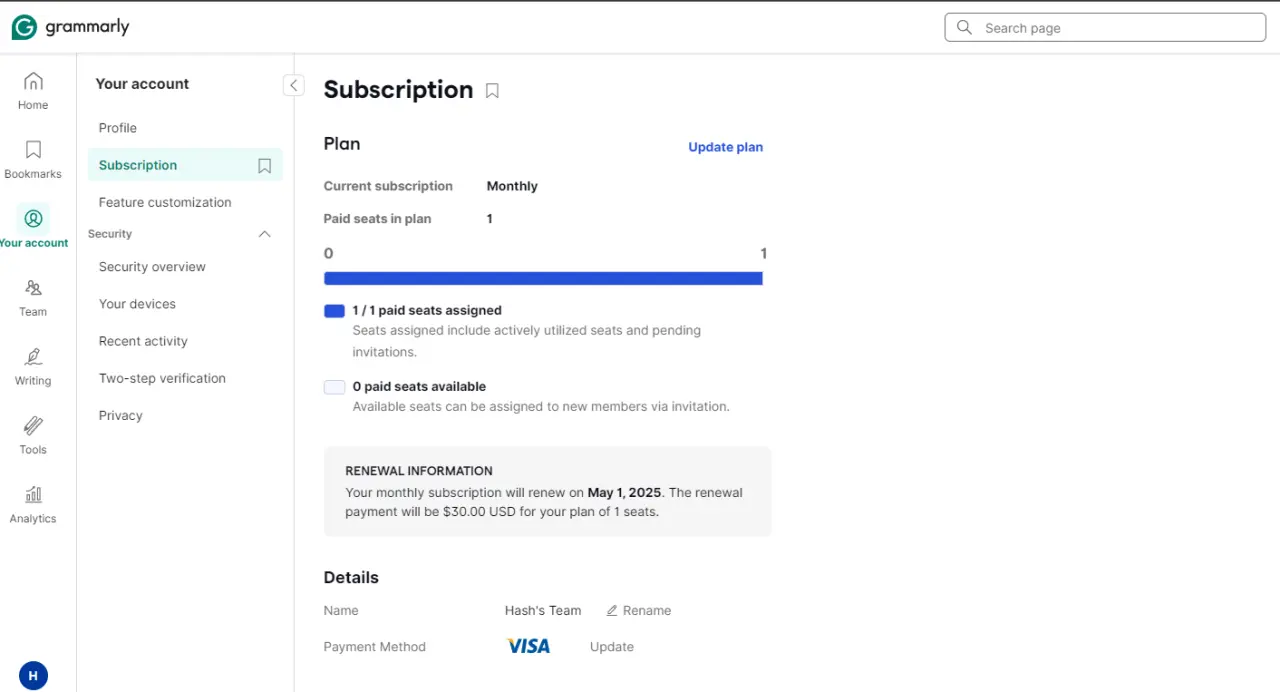Click the Your account panel heading
The height and width of the screenshot is (692, 1280).
[x=142, y=84]
